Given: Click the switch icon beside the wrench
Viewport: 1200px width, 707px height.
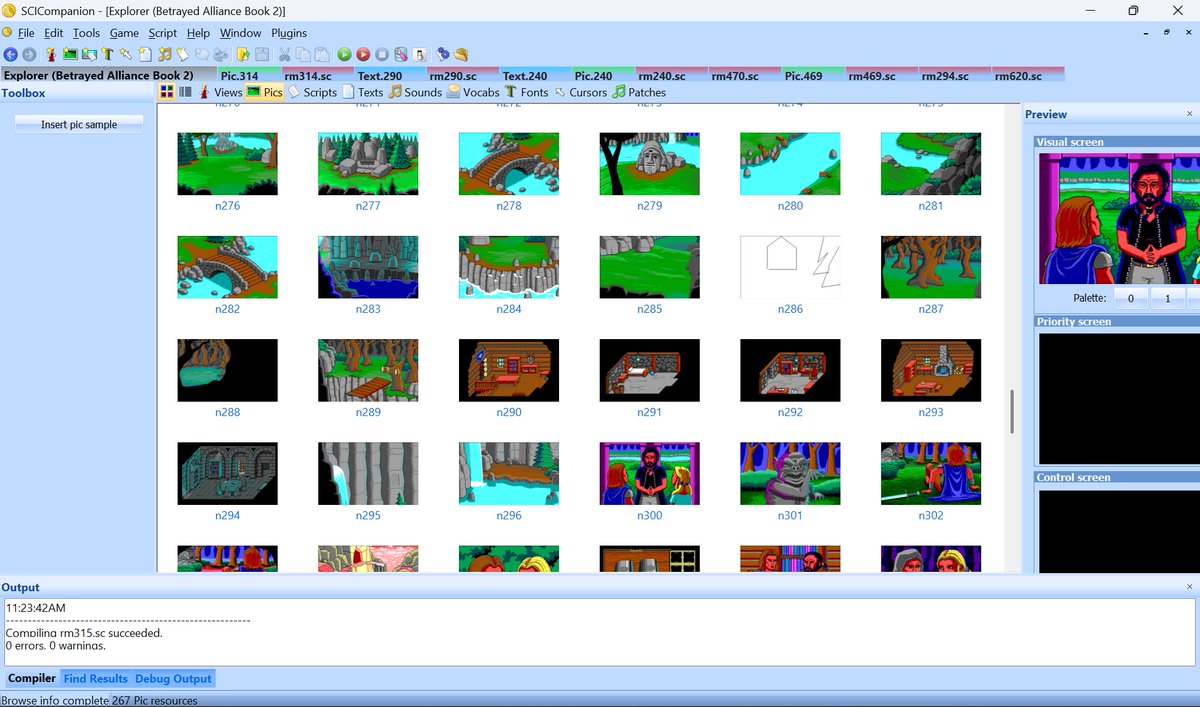Looking at the screenshot, I should pyautogui.click(x=420, y=54).
